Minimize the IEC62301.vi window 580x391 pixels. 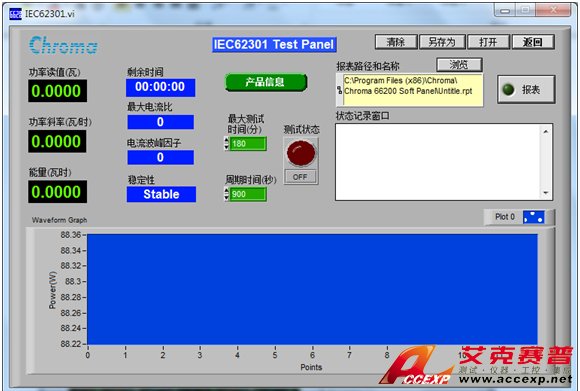click(505, 10)
